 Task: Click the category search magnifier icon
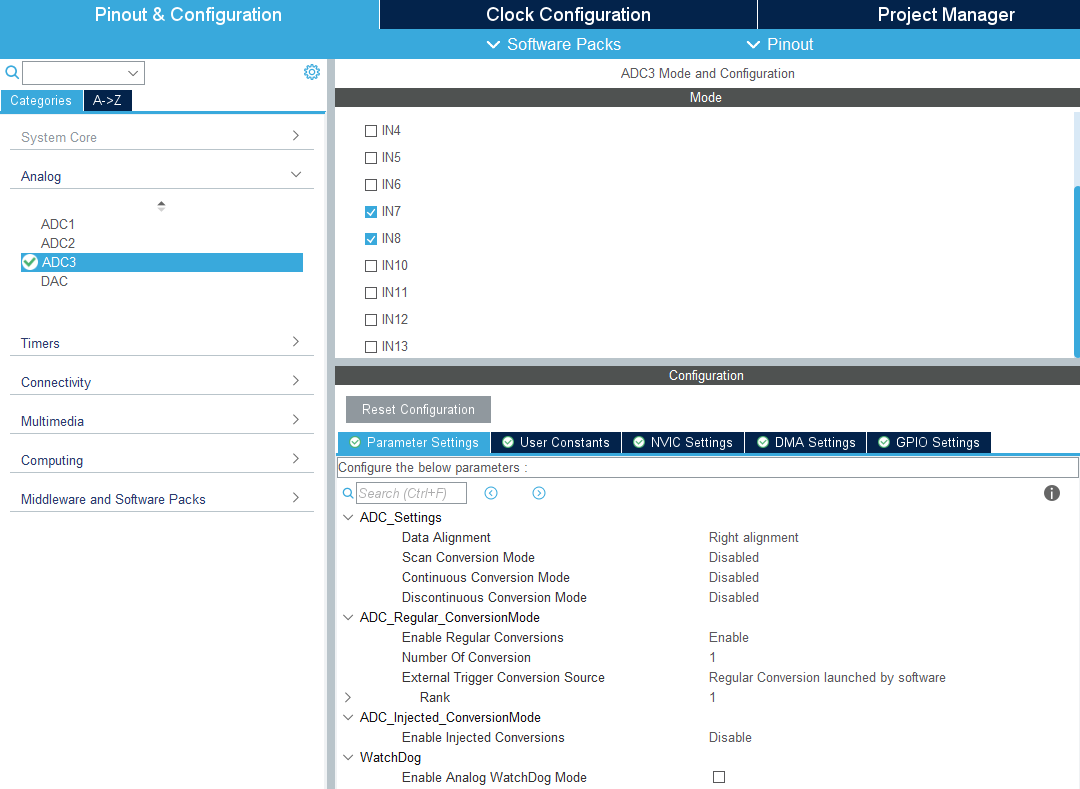coord(12,72)
